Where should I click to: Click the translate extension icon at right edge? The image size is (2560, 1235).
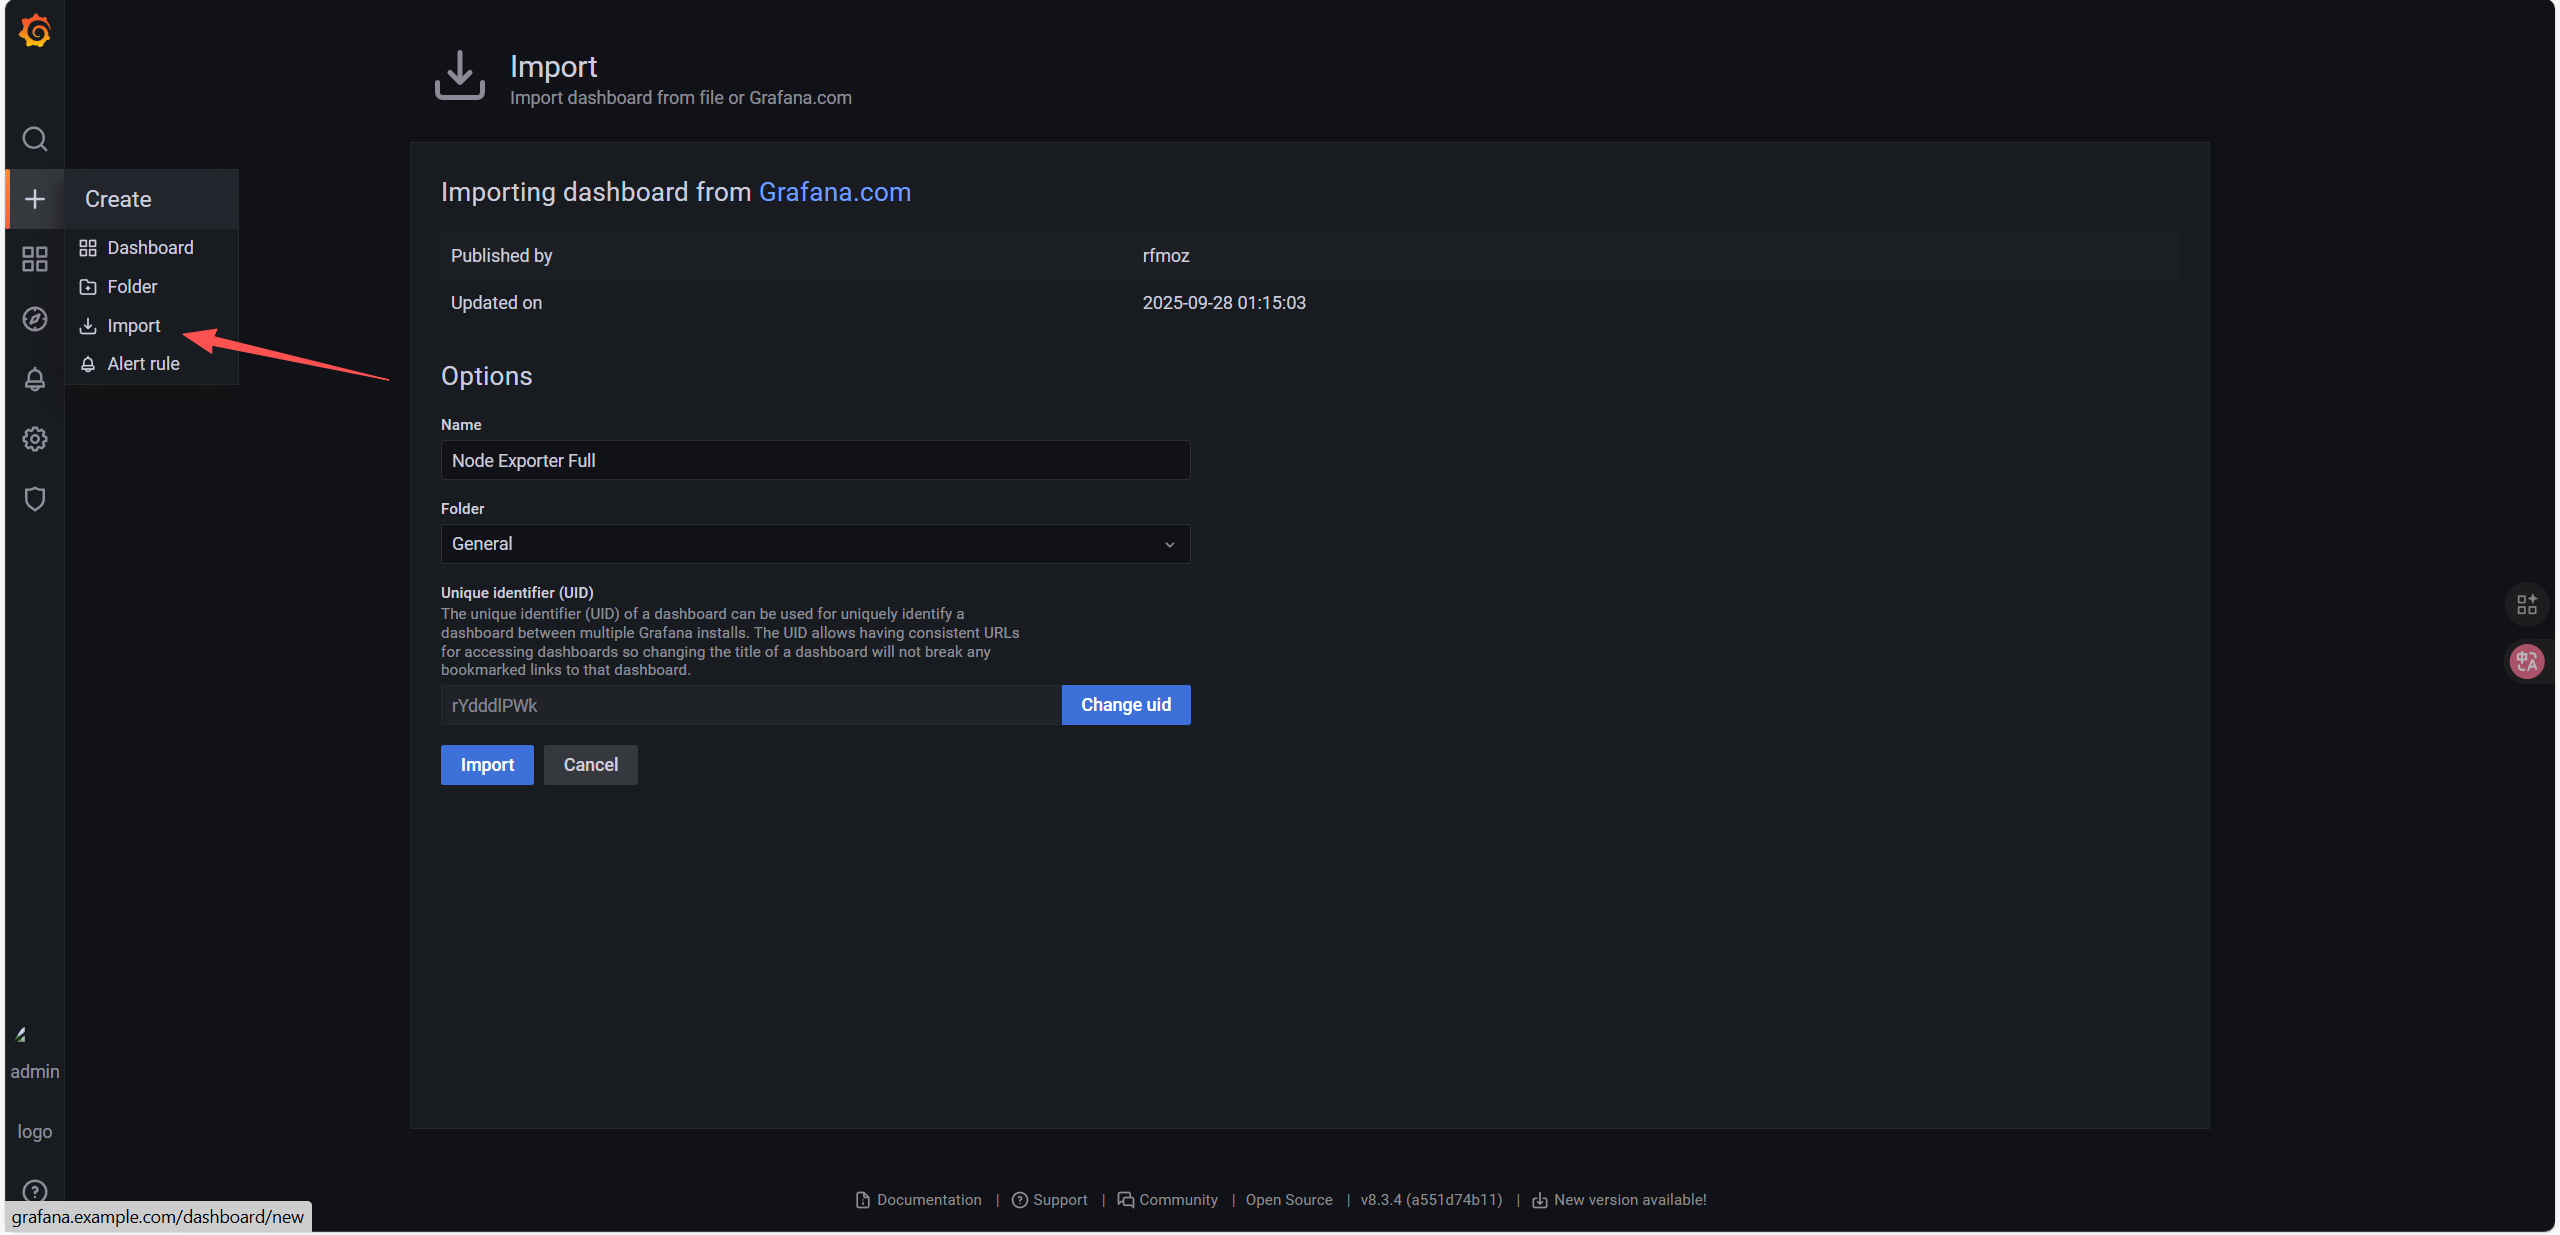click(x=2527, y=661)
